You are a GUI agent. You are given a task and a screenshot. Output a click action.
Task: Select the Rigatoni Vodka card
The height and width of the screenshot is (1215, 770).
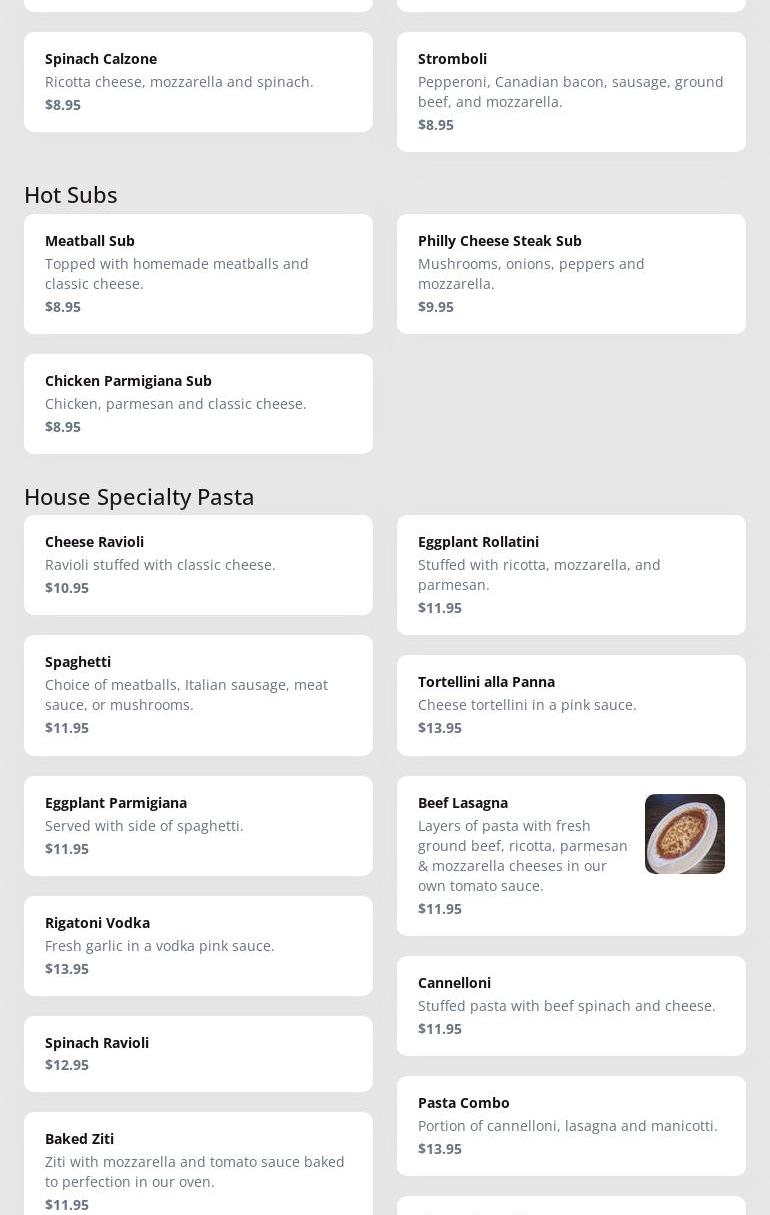pyautogui.click(x=198, y=946)
